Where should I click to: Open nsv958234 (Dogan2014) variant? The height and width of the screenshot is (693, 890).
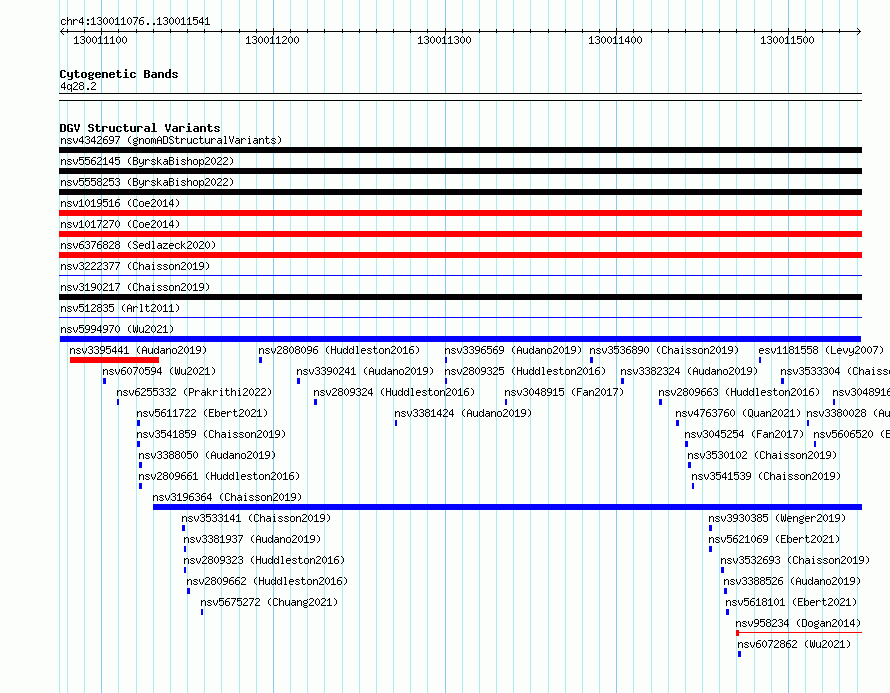[x=798, y=623]
